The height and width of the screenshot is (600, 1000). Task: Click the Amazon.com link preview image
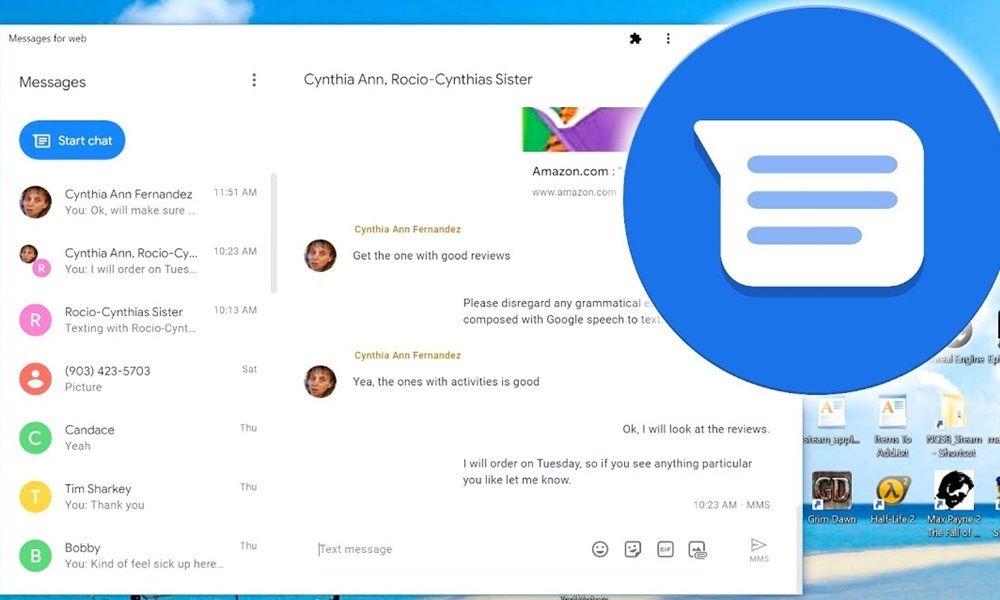pyautogui.click(x=582, y=129)
